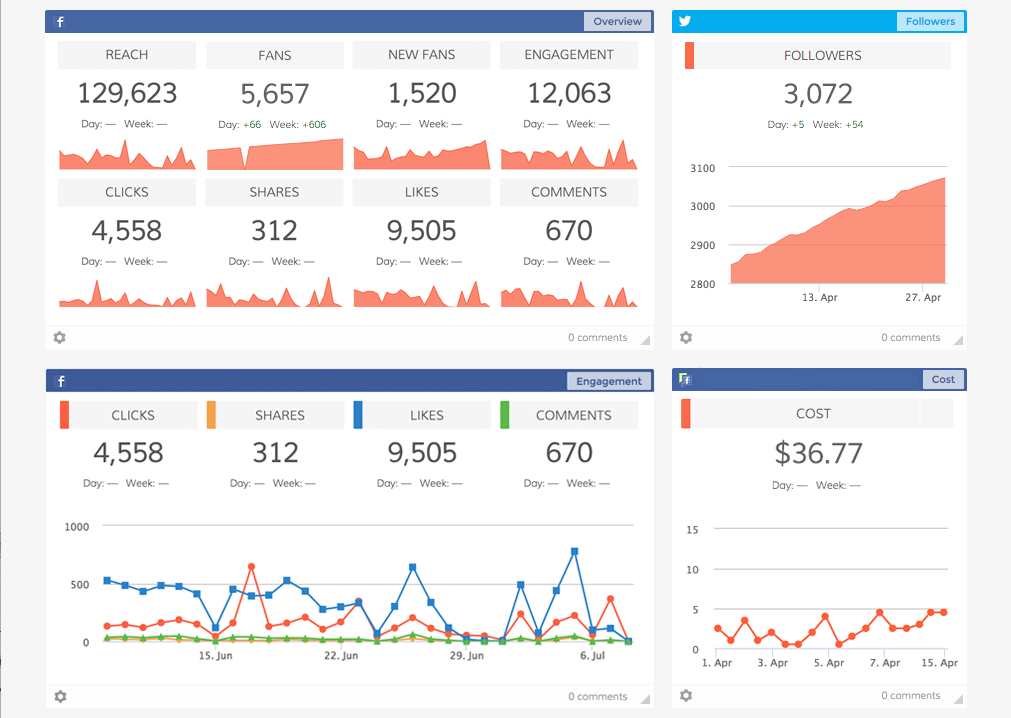Toggle the orange Shares series swatch
This screenshot has width=1011, height=718.
[211, 415]
